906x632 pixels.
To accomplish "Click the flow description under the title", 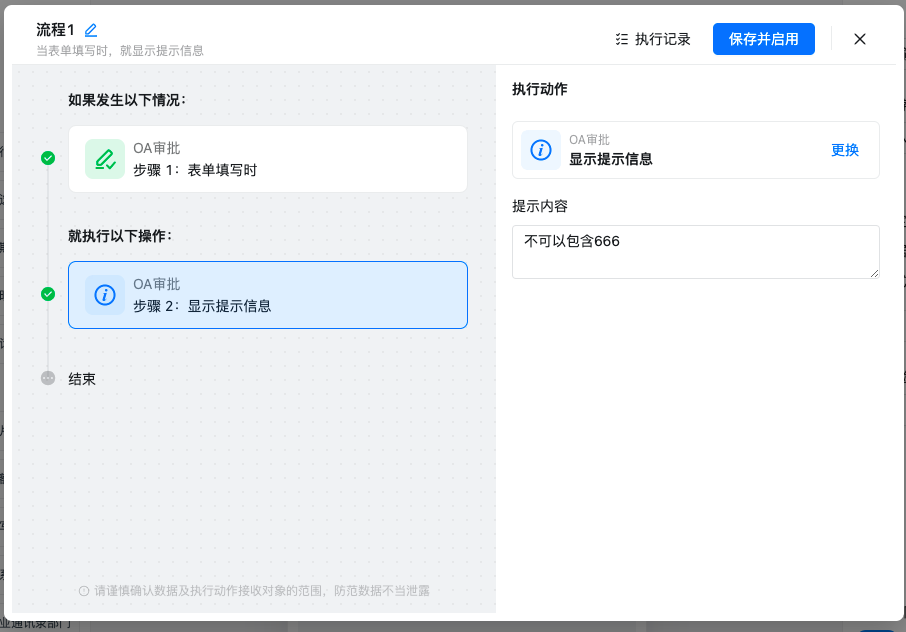I will (120, 51).
